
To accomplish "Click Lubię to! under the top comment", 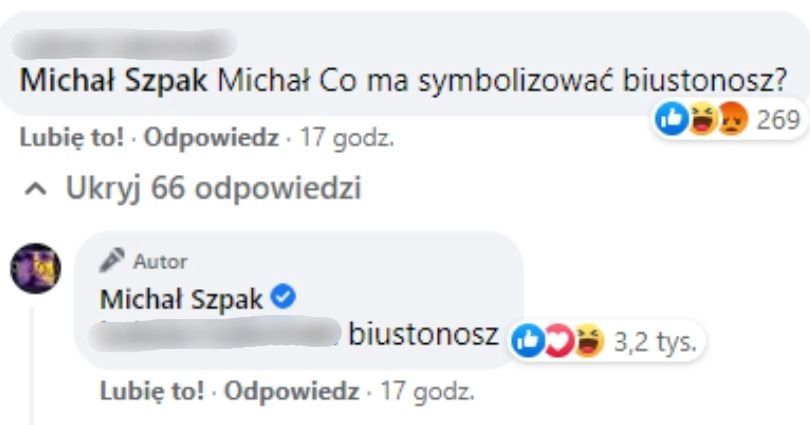I will pos(72,138).
